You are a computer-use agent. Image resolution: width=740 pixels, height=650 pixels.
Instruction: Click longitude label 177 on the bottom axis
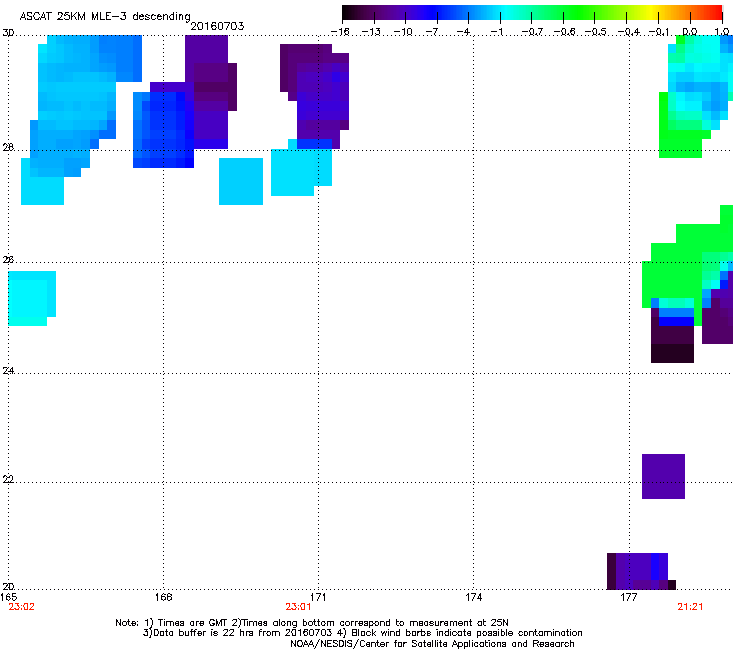(x=628, y=597)
